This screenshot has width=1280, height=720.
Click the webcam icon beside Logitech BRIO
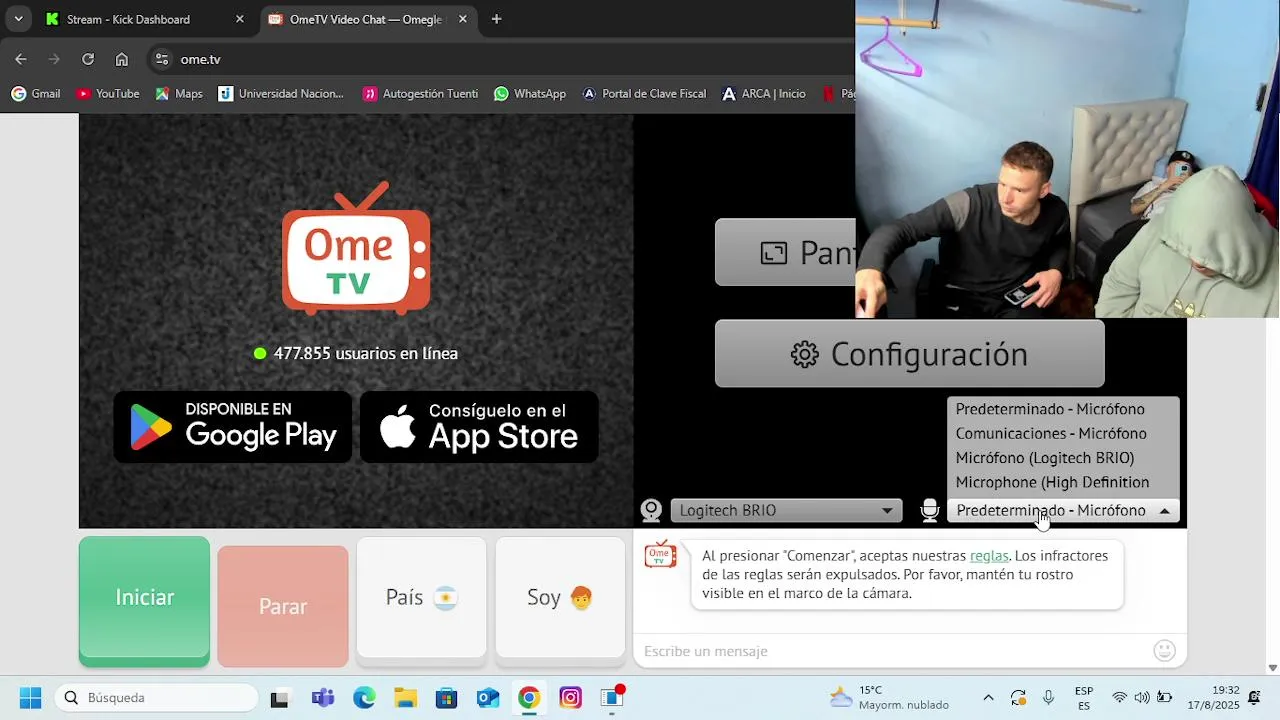(x=651, y=510)
